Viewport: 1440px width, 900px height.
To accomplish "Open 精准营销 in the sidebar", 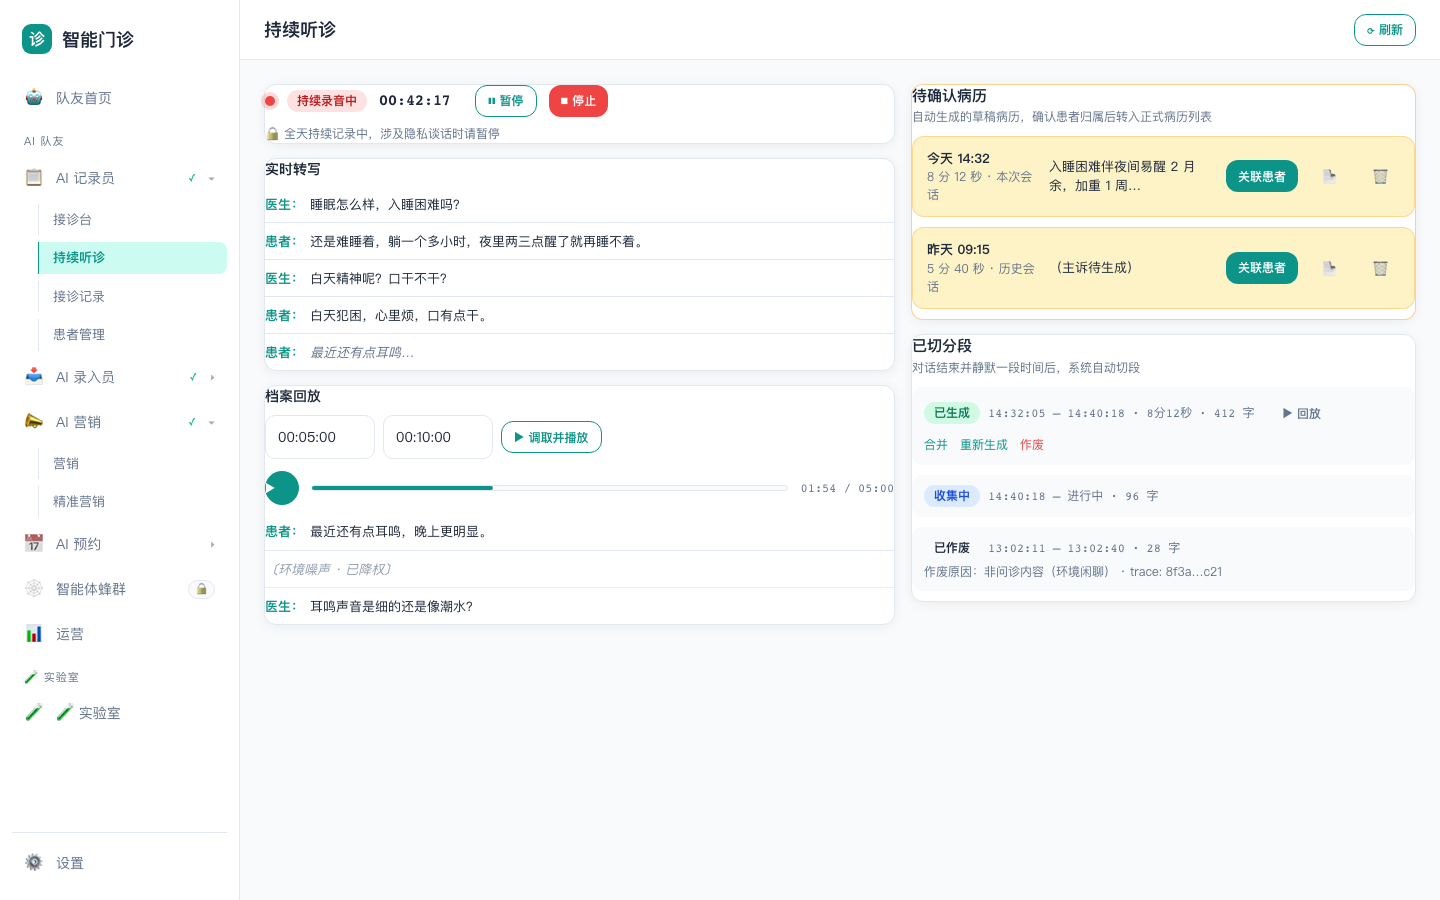I will [x=132, y=501].
